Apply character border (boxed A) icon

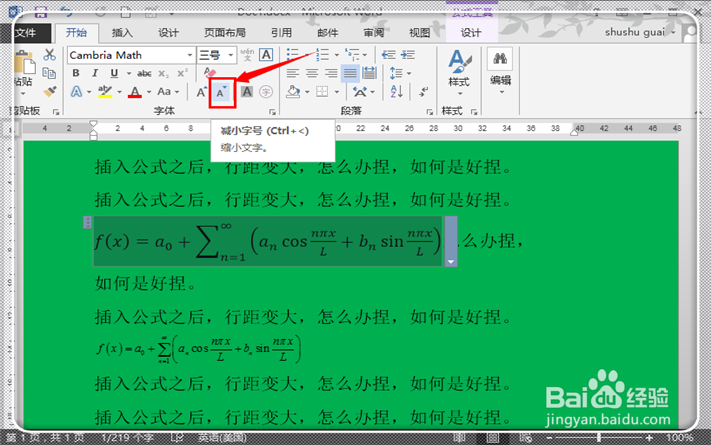[x=266, y=55]
